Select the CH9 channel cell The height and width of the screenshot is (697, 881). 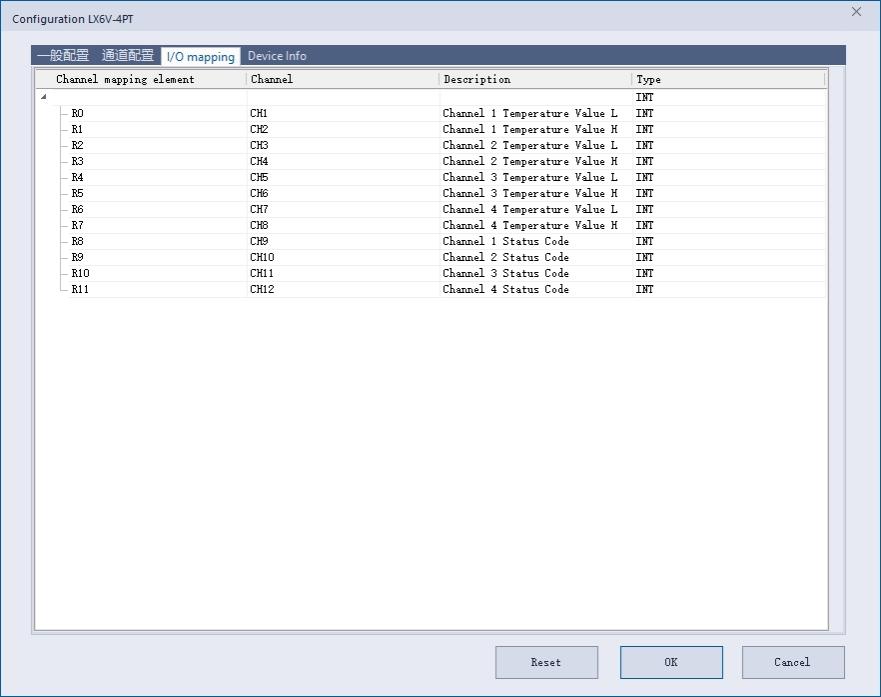pyautogui.click(x=259, y=242)
